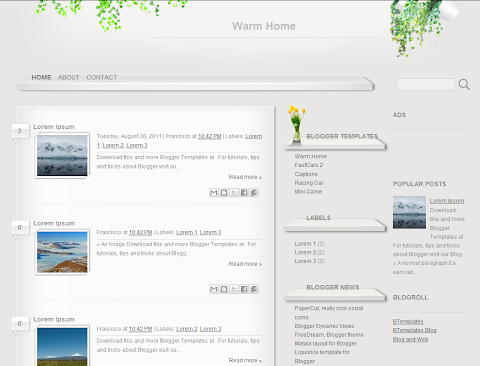Share first post to Facebook icon

244,193
